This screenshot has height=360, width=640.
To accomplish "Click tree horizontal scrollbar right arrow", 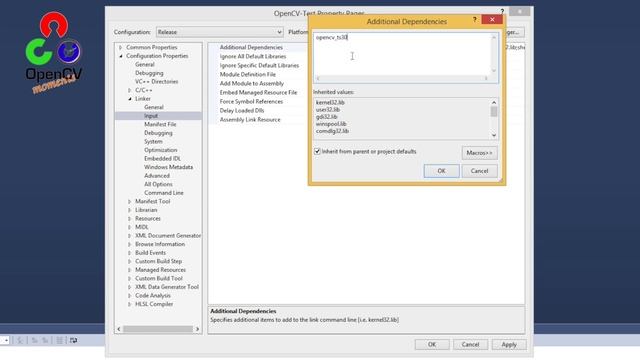I will click(198, 329).
